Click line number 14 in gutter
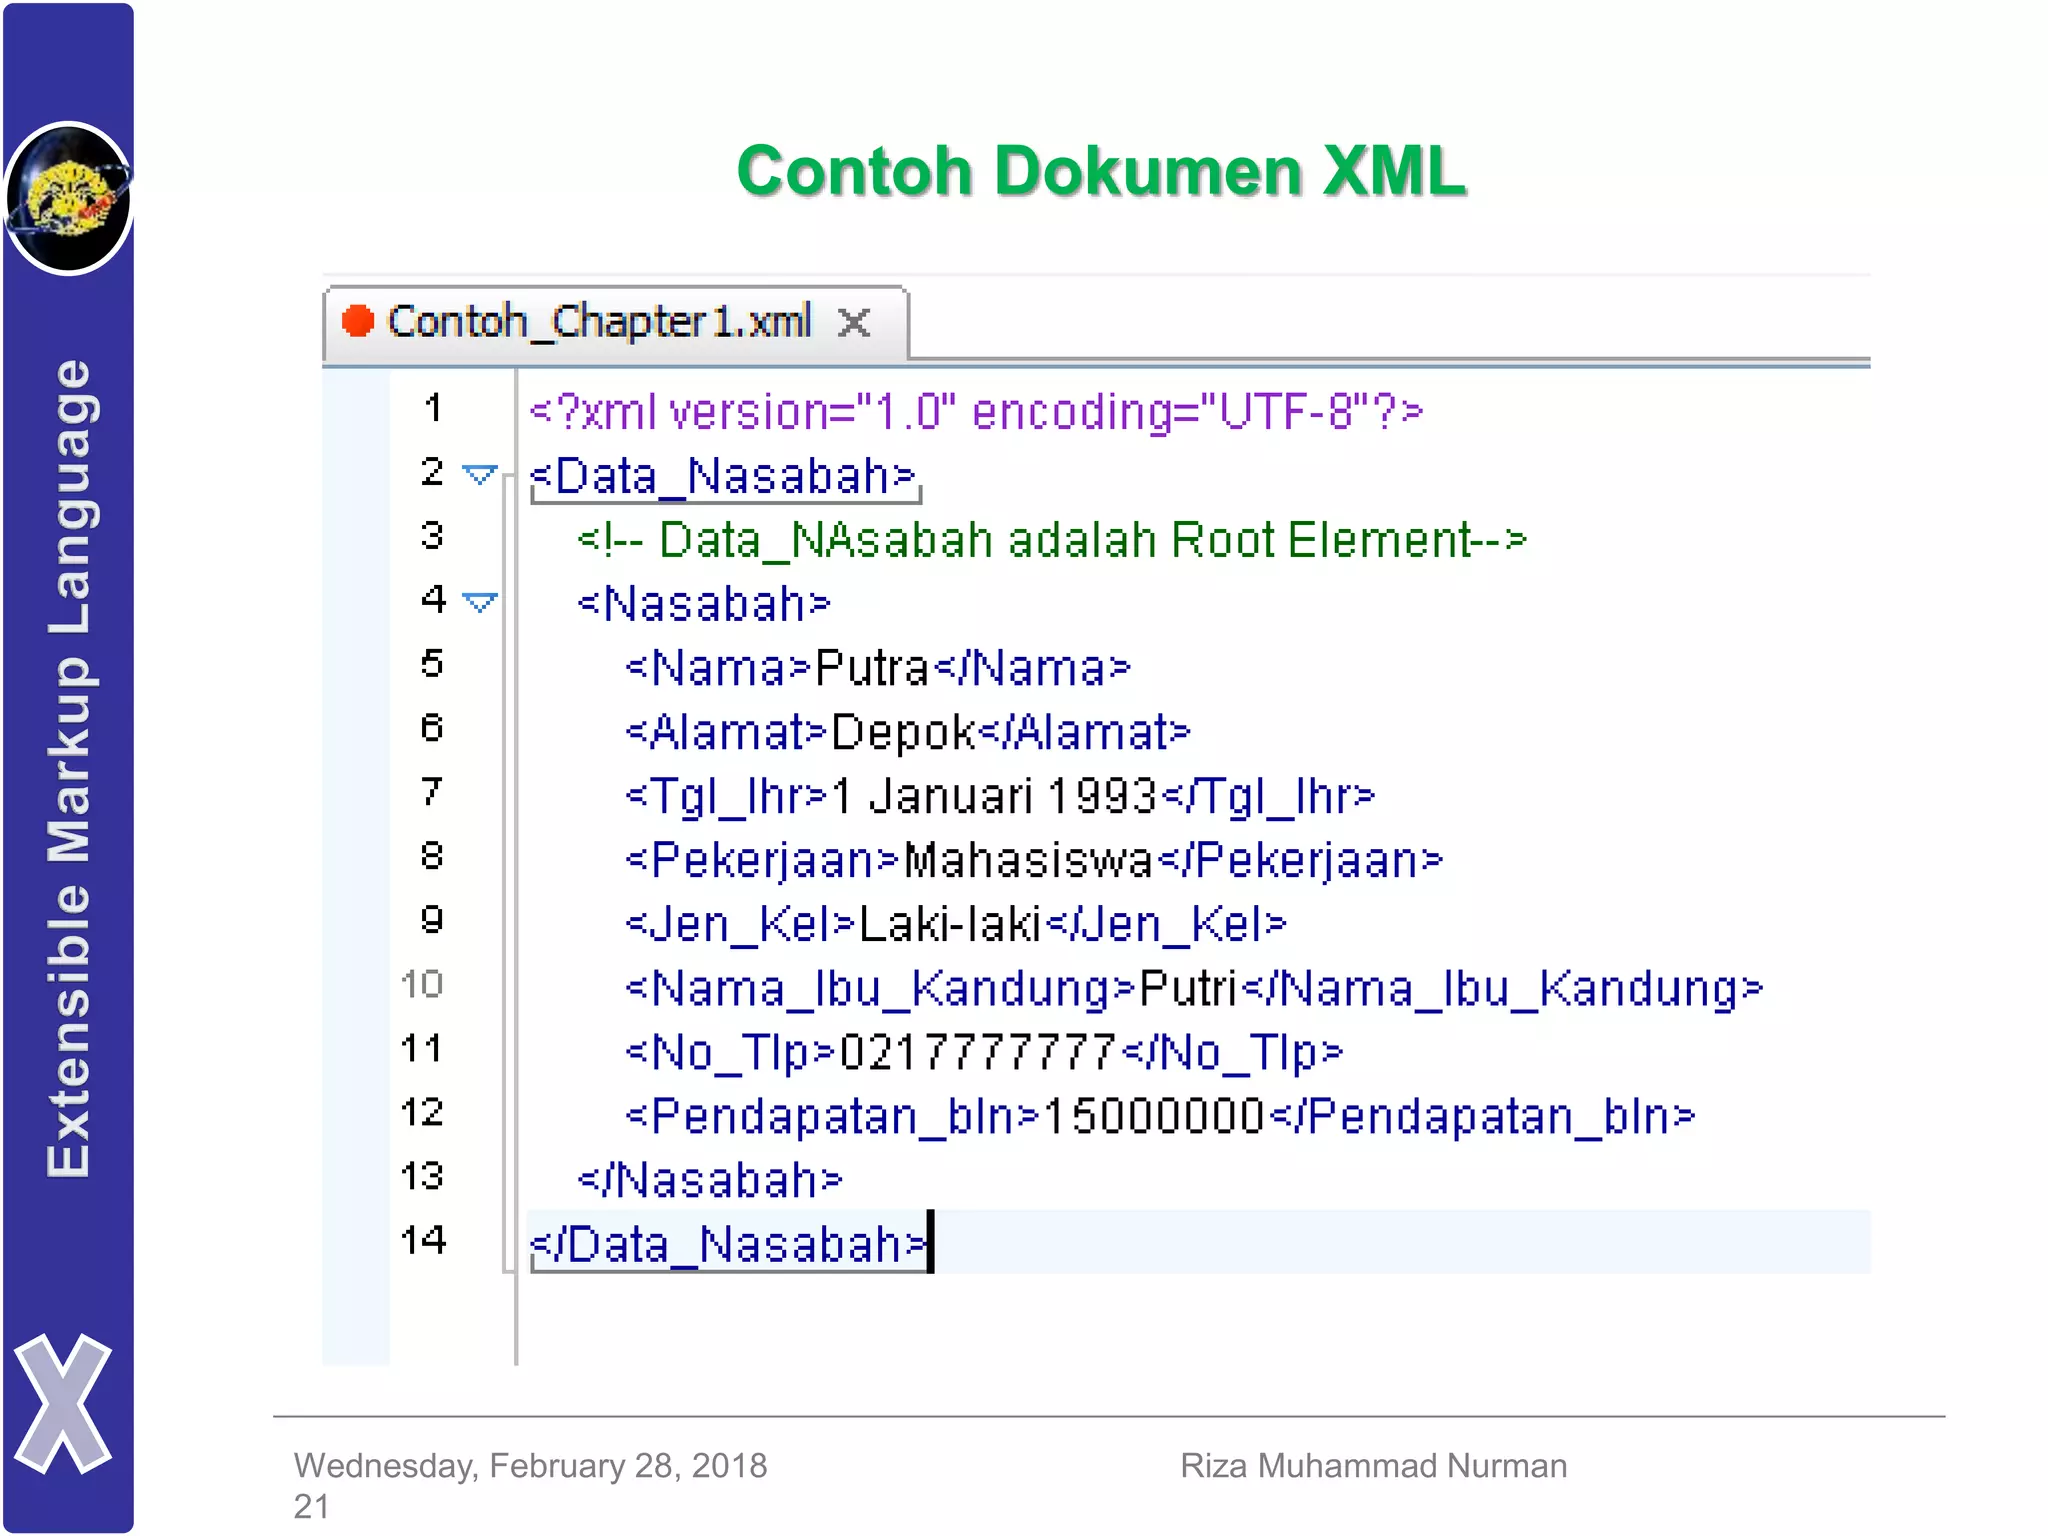 point(423,1240)
